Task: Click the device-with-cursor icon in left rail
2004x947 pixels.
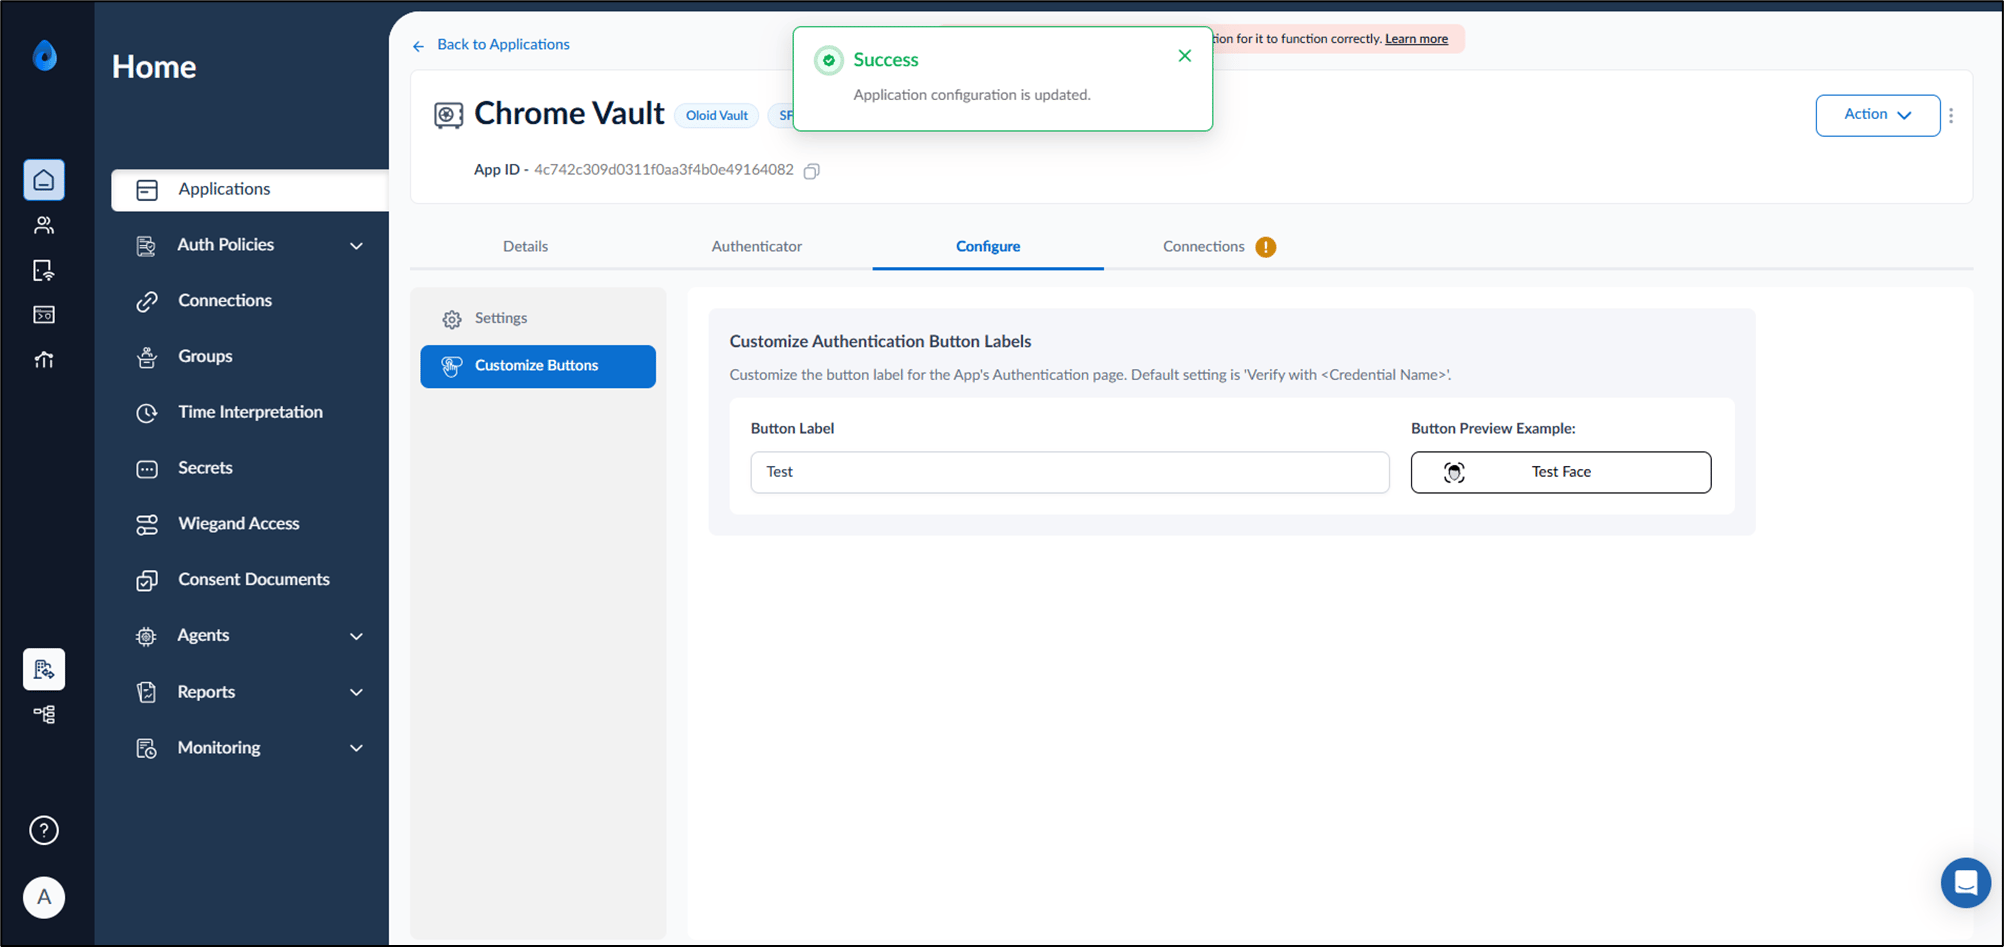Action: click(44, 270)
